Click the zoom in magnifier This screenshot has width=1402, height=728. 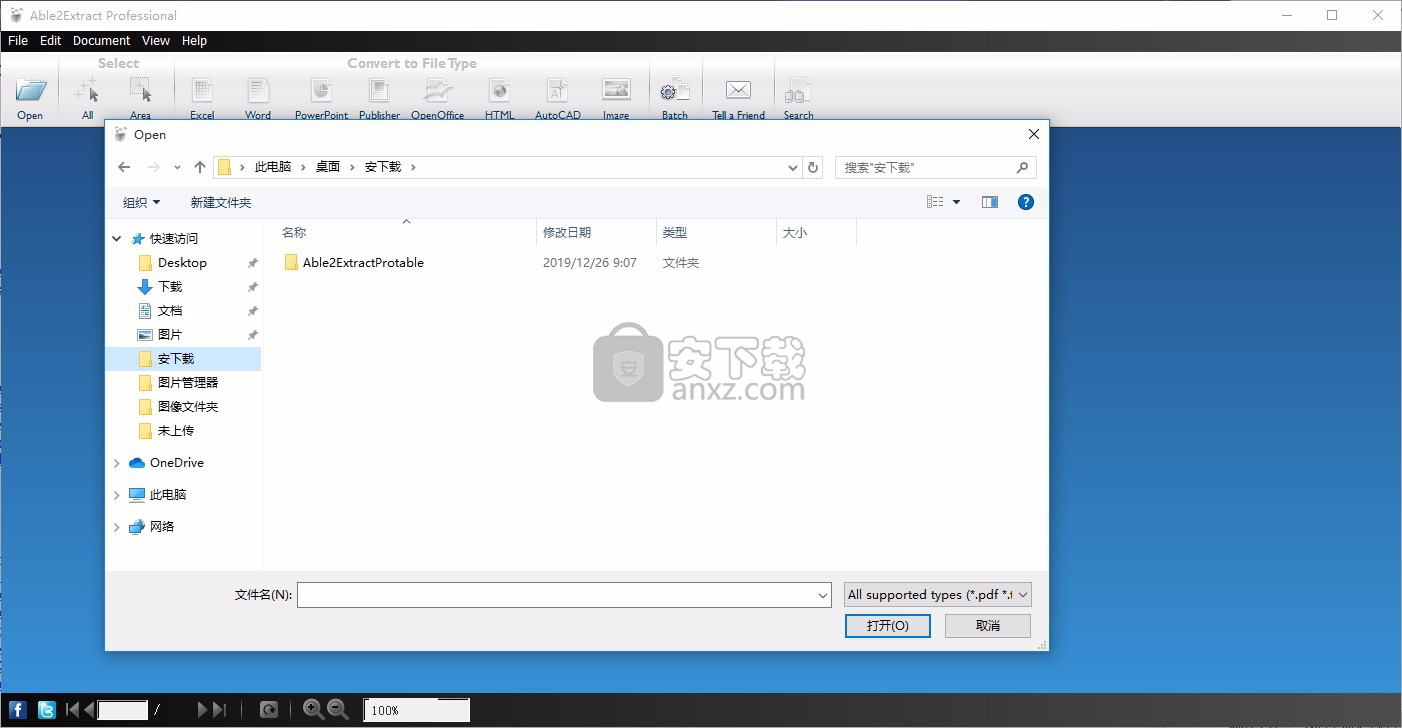coord(314,709)
